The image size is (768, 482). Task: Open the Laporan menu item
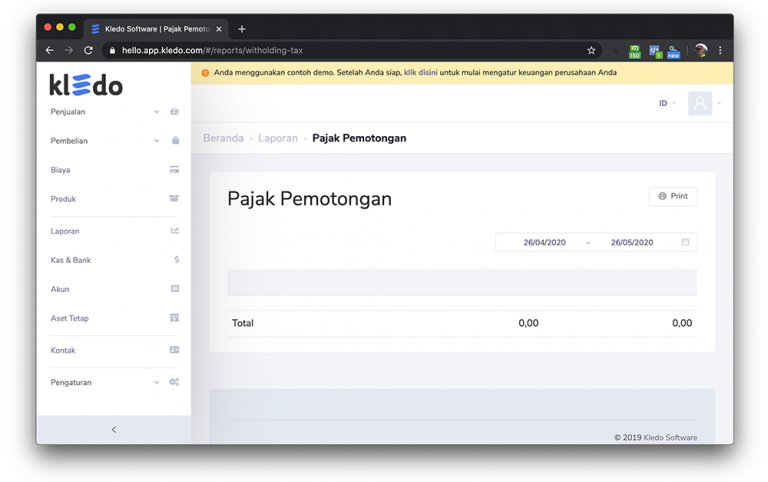(x=65, y=231)
